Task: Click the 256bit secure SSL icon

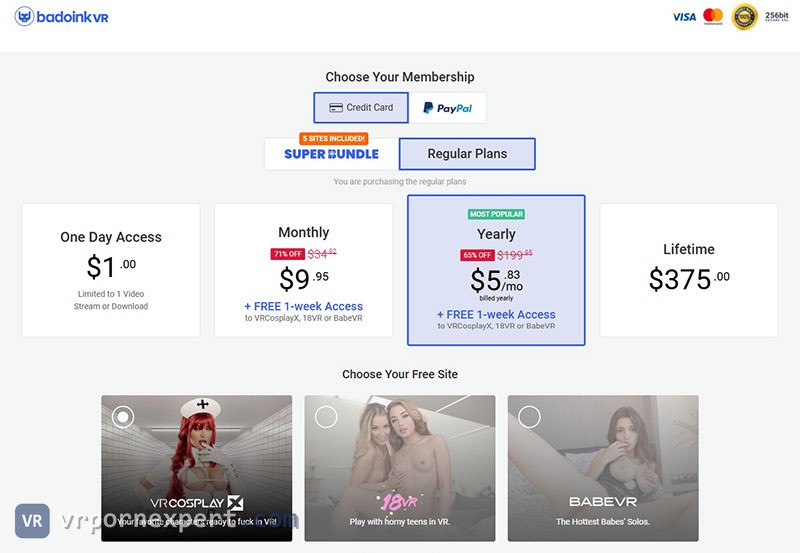Action: (777, 17)
